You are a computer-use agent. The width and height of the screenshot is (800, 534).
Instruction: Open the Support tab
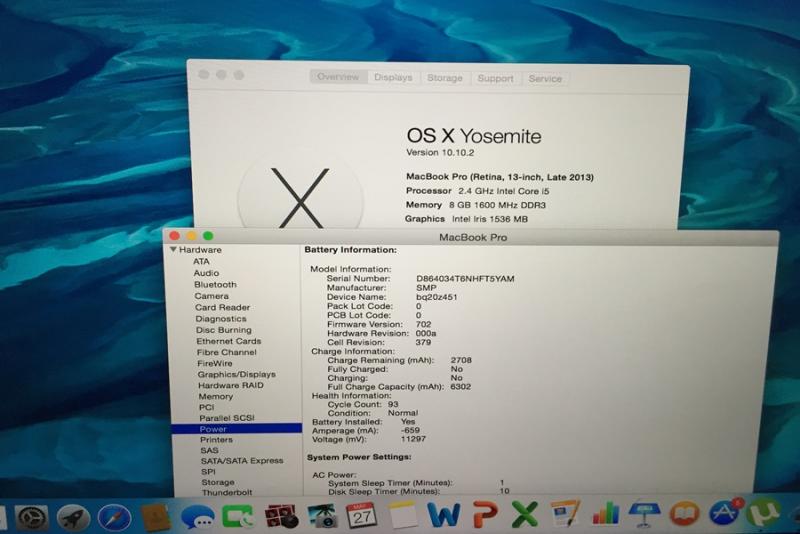pos(495,79)
